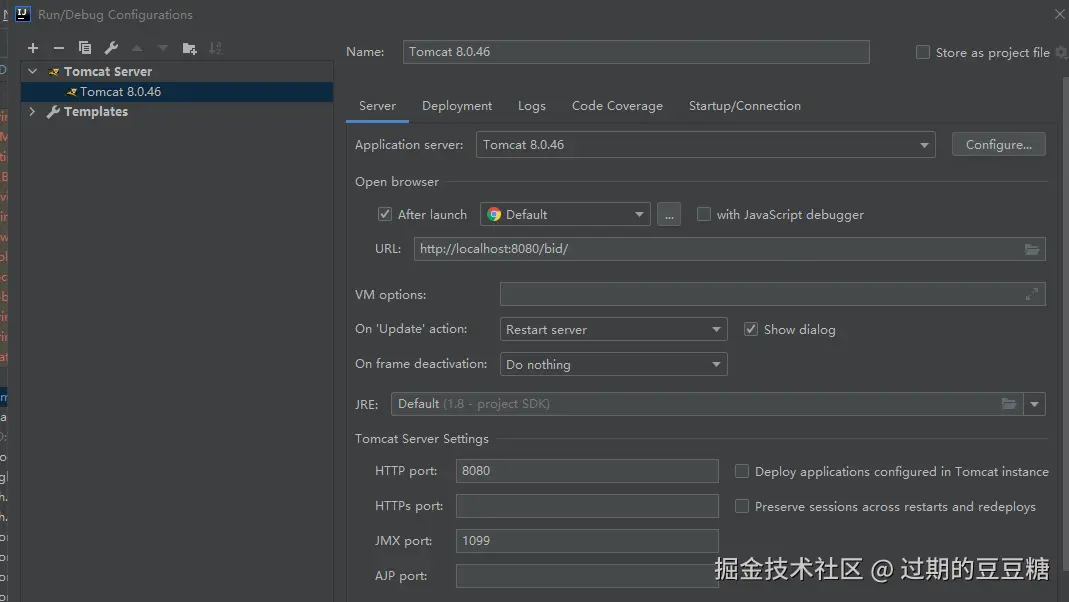
Task: Click the Name input field
Action: tap(636, 52)
